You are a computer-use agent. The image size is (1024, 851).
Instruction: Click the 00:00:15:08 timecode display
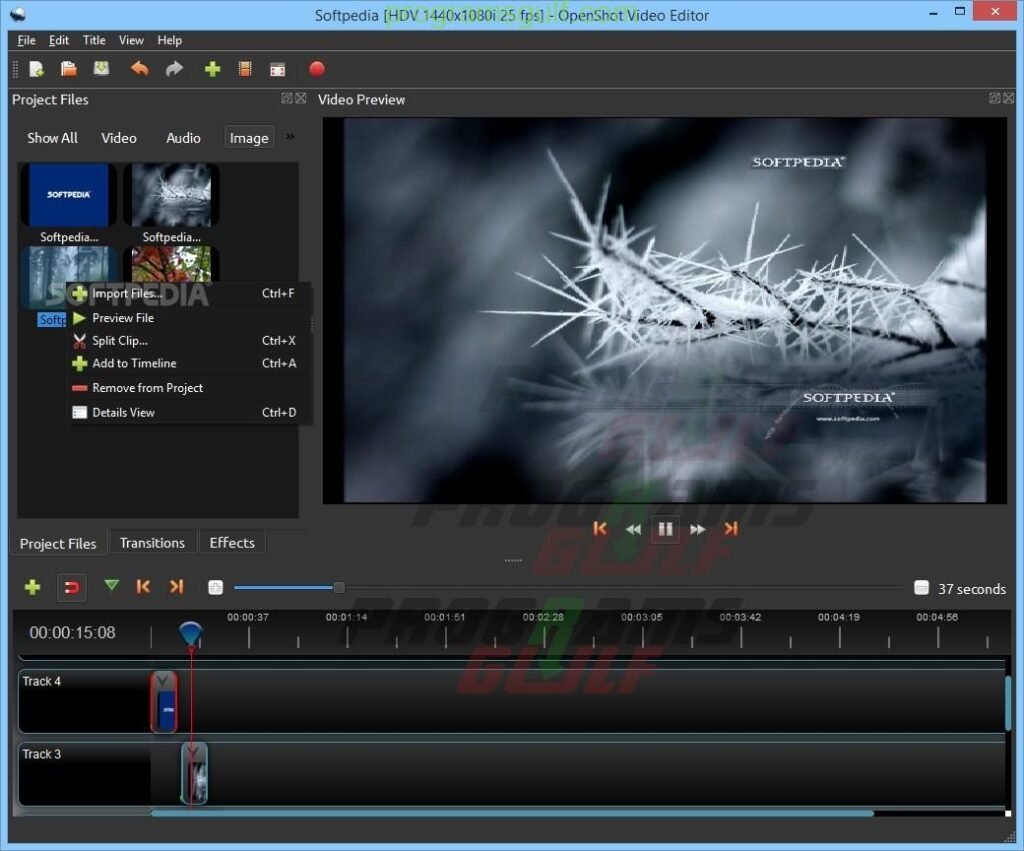click(72, 632)
